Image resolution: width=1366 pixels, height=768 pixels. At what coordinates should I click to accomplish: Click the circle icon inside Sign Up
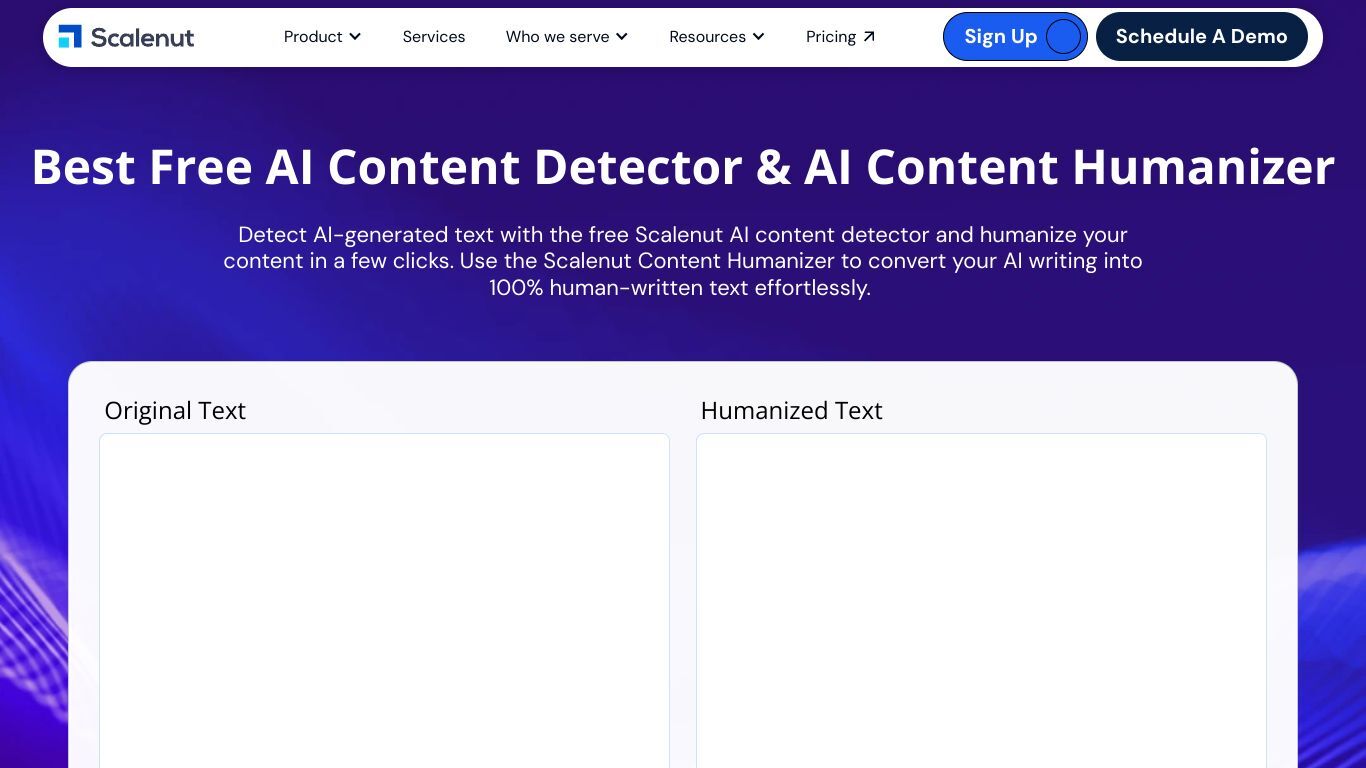tap(1064, 37)
